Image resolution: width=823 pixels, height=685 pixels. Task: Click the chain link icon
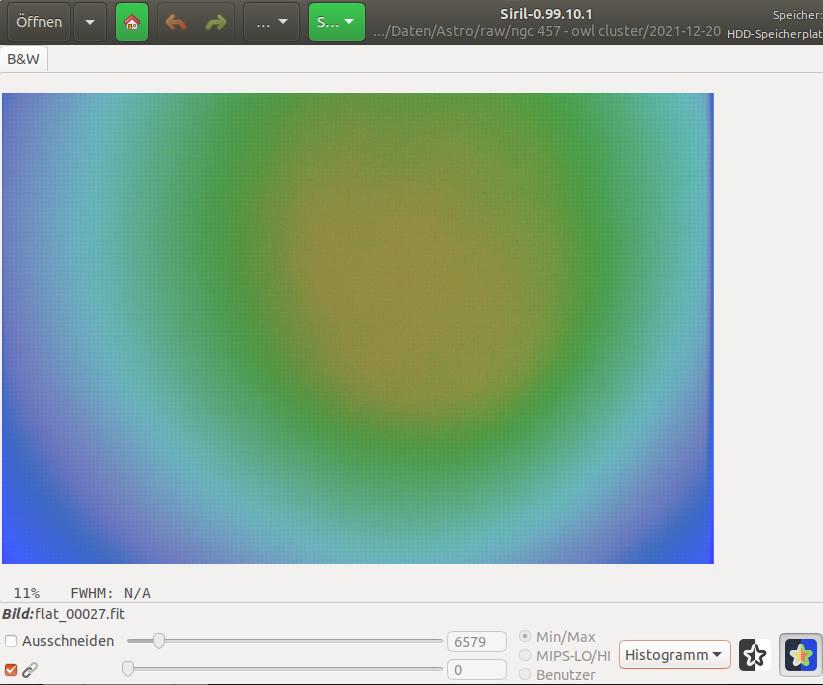30,670
